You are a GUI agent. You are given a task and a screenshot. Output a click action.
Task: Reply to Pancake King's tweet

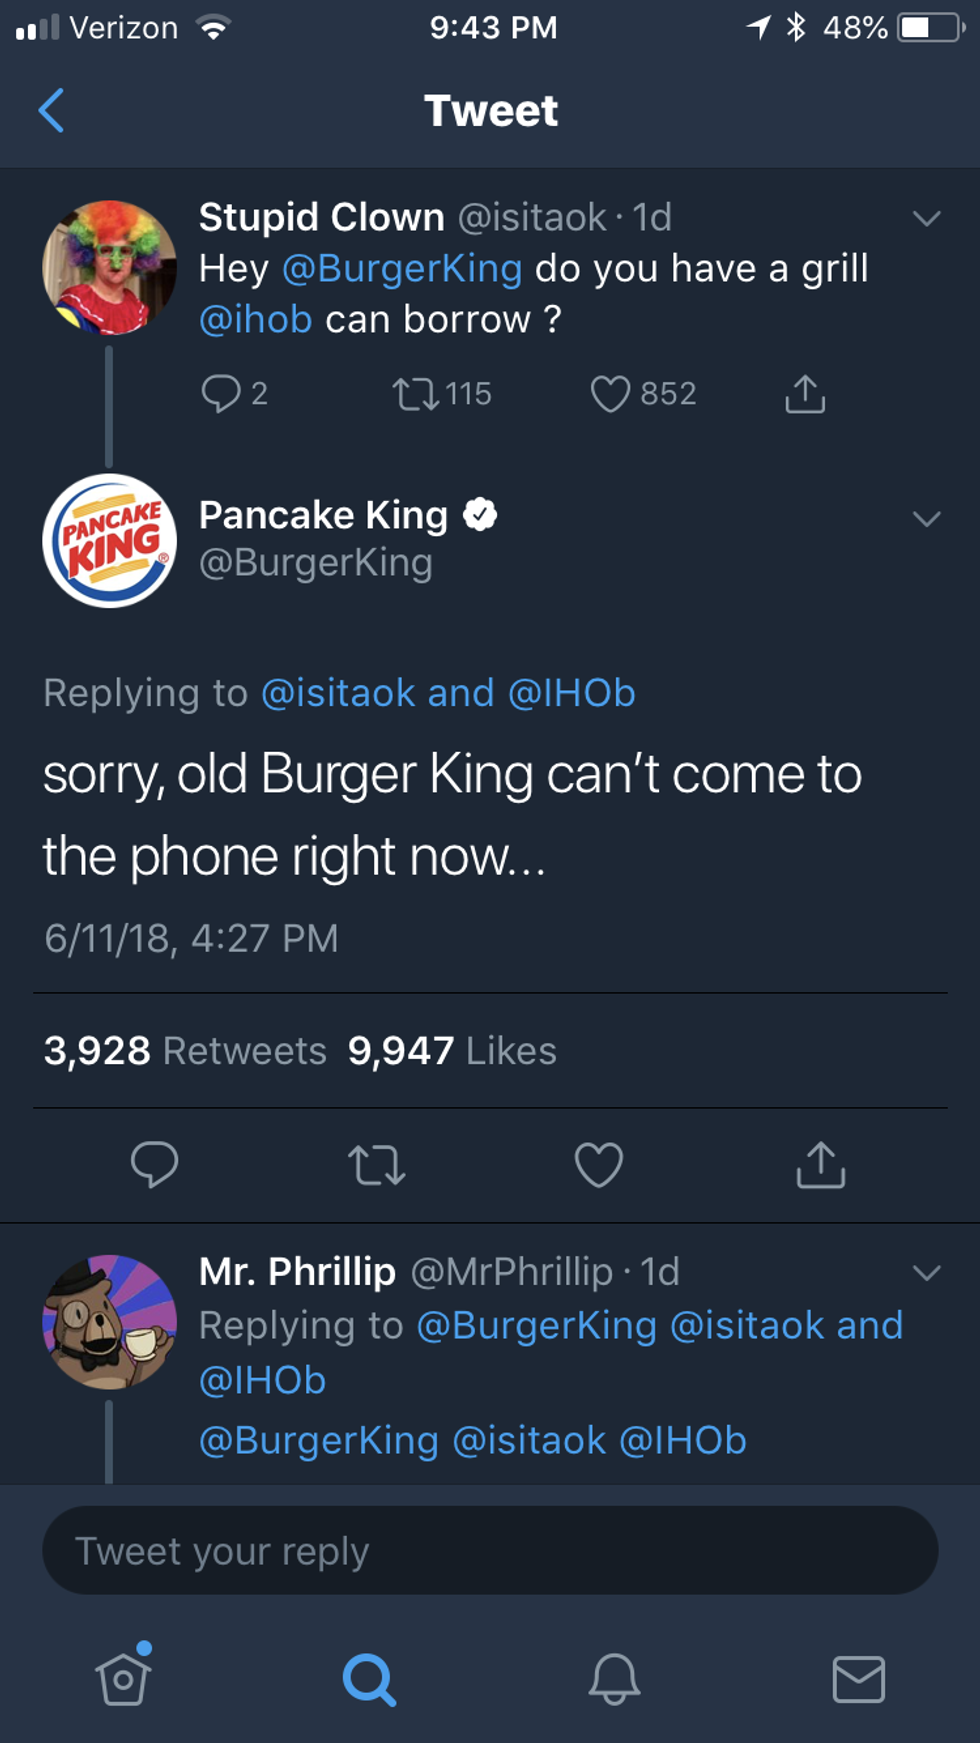pos(154,1164)
